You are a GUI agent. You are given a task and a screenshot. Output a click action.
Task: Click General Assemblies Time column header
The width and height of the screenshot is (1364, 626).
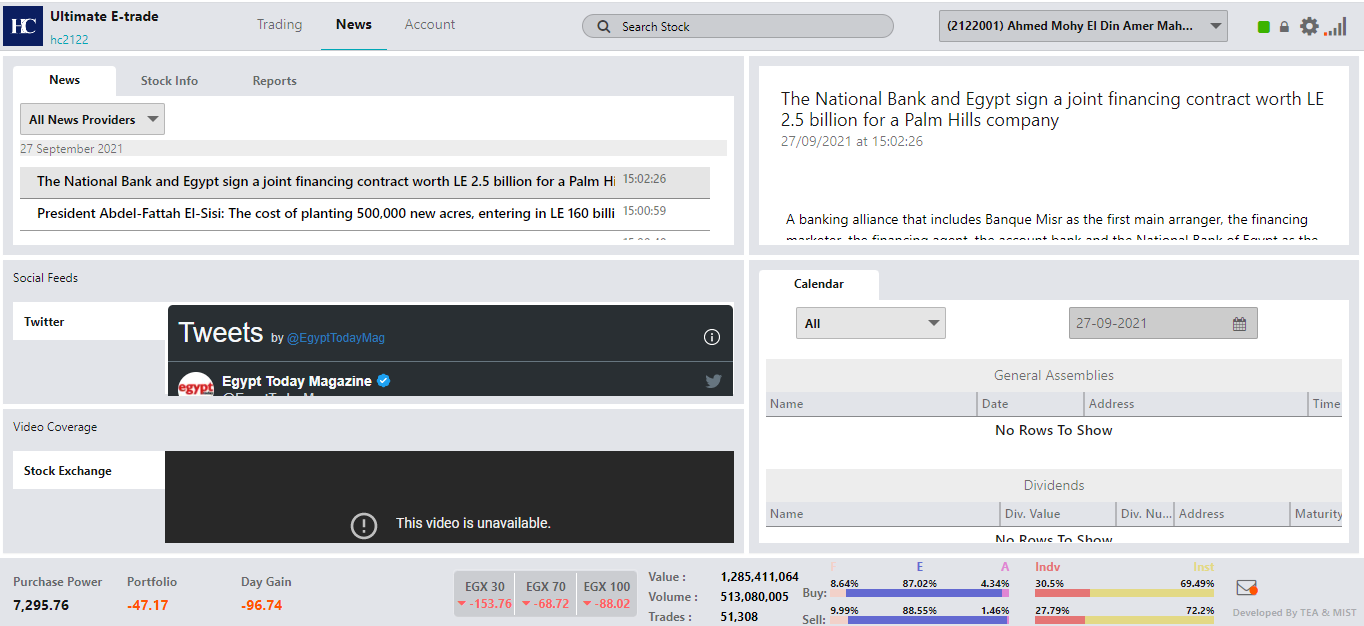tap(1326, 404)
